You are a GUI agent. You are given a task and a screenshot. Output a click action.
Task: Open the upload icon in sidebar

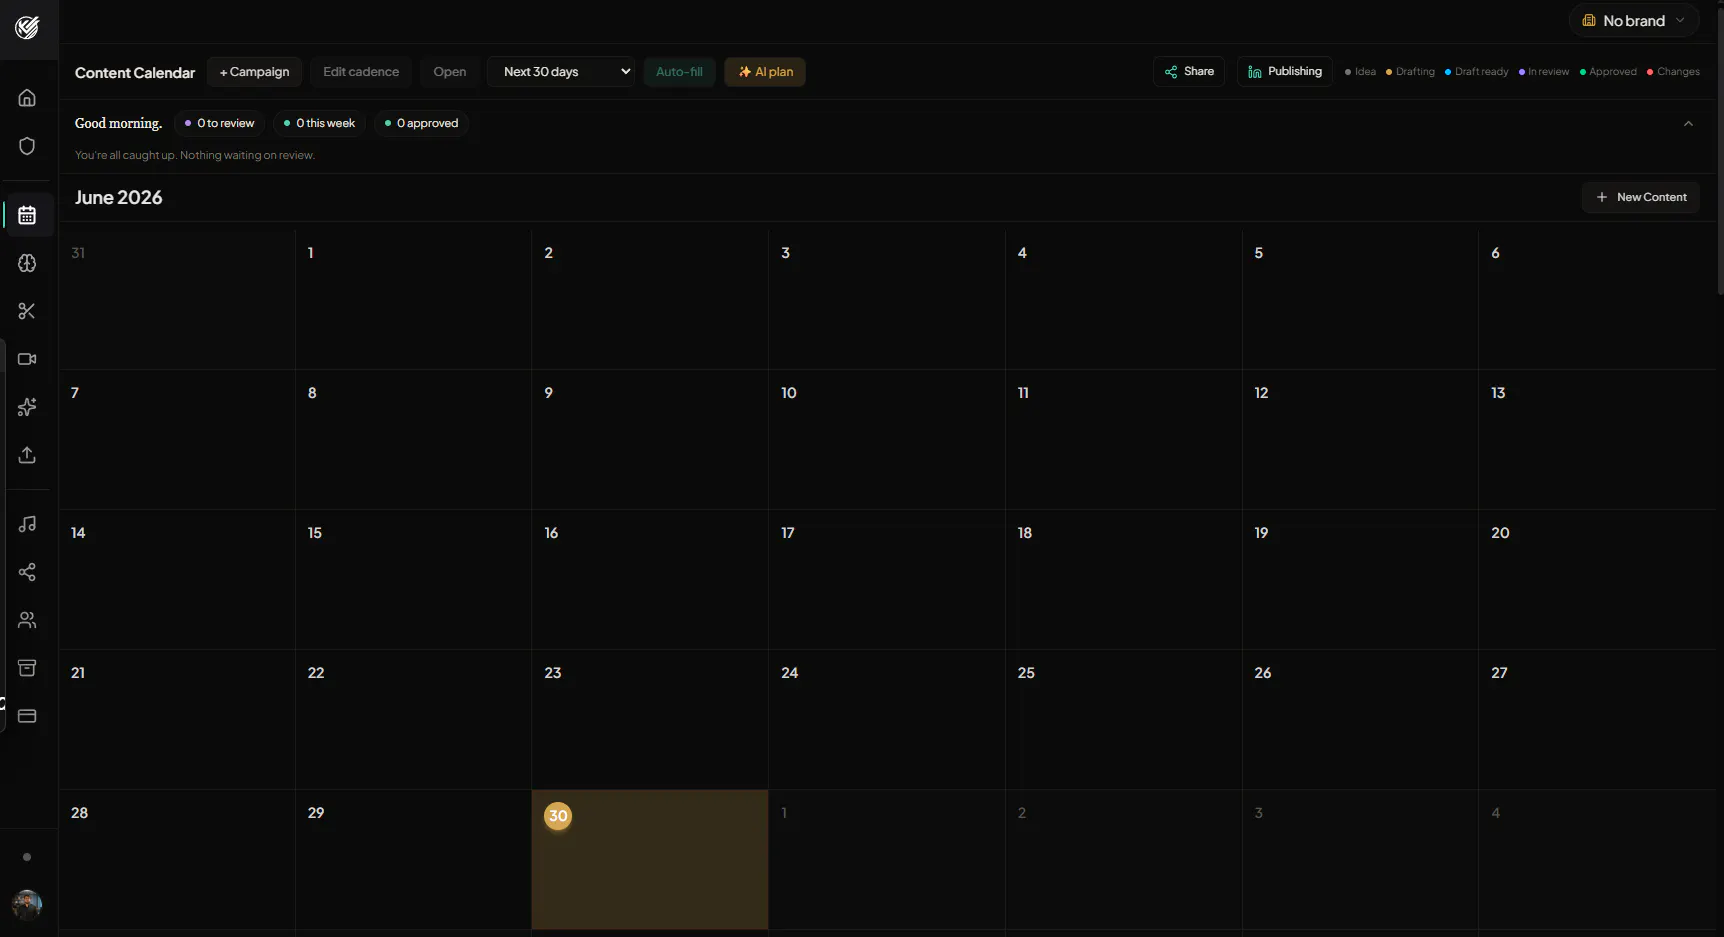pyautogui.click(x=27, y=455)
